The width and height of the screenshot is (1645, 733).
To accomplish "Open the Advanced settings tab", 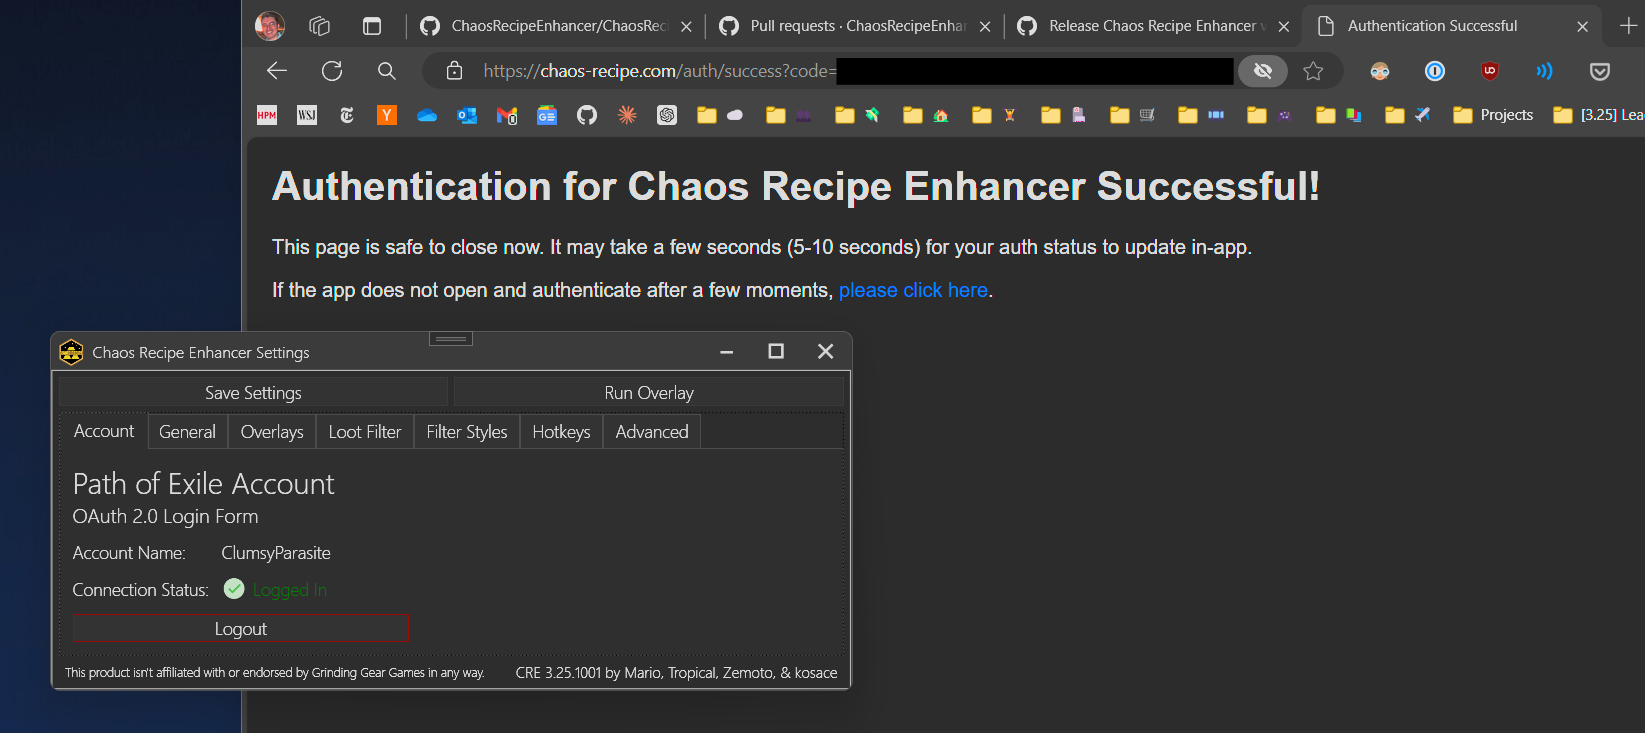I will [x=652, y=432].
